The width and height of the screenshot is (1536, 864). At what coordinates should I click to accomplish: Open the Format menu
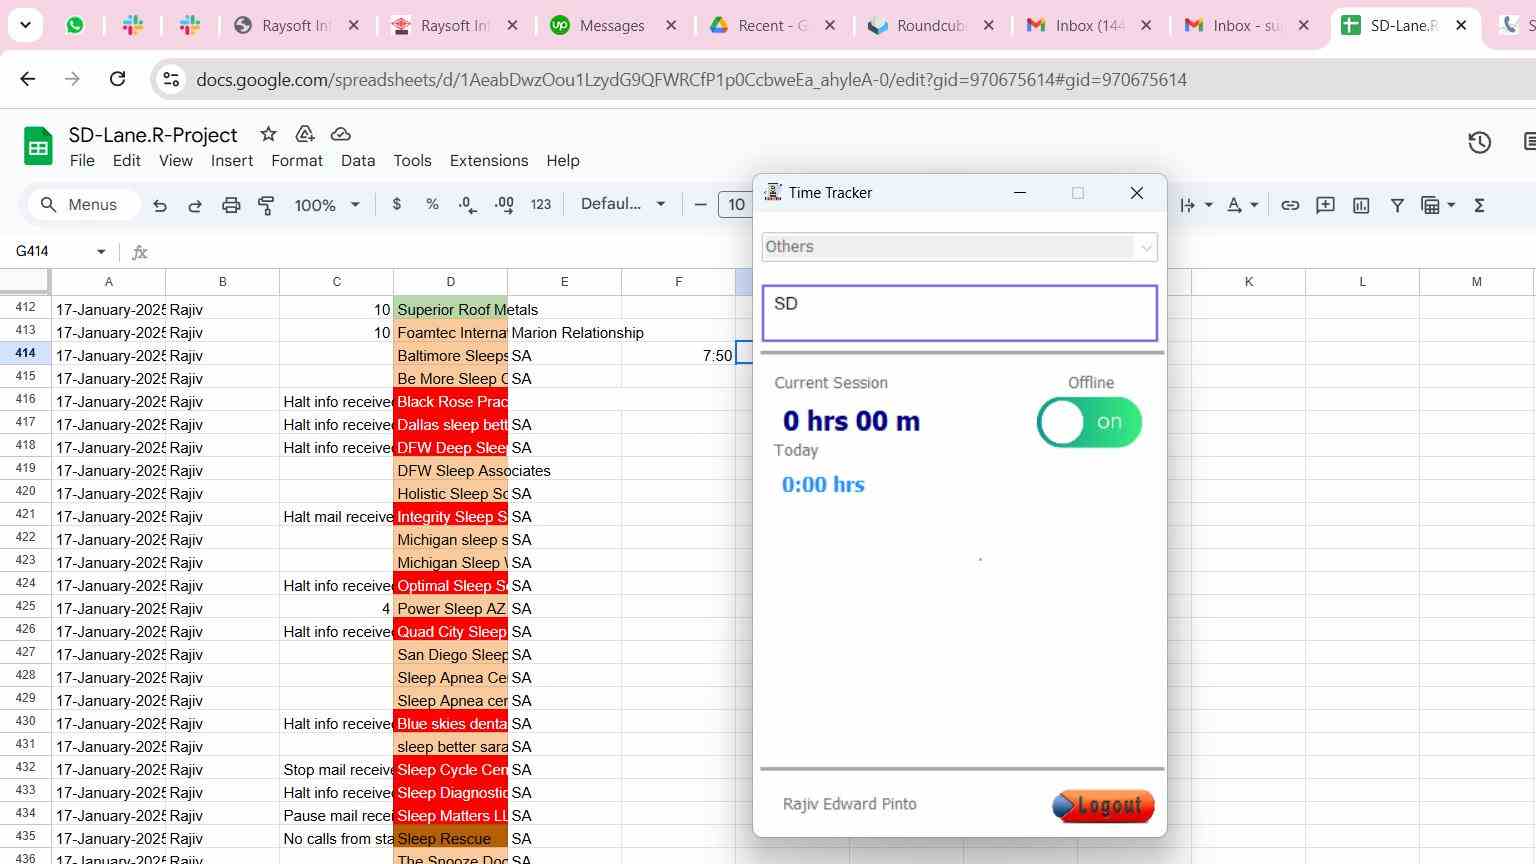coord(297,160)
